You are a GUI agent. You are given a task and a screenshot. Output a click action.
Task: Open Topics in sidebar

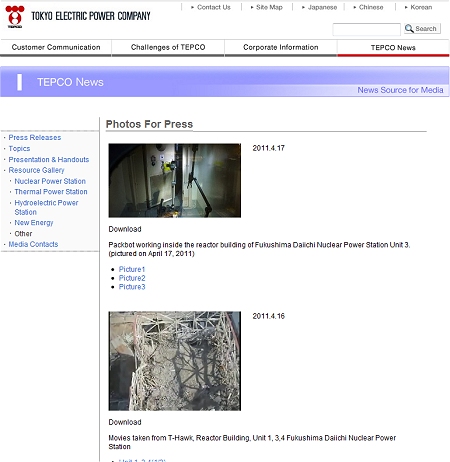[19, 148]
